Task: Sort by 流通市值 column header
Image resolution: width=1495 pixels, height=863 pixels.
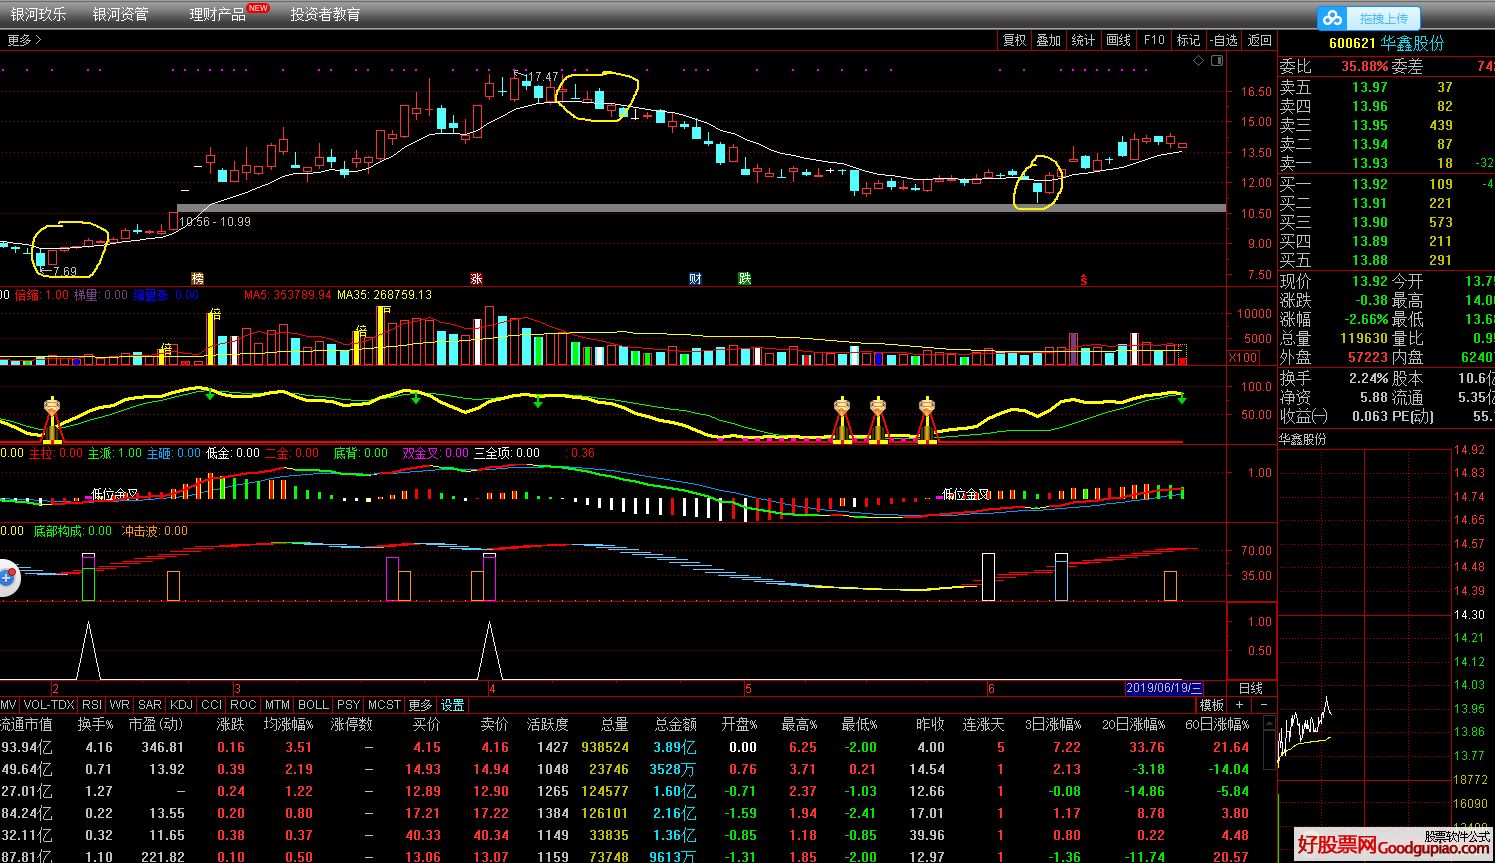Action: click(x=26, y=724)
